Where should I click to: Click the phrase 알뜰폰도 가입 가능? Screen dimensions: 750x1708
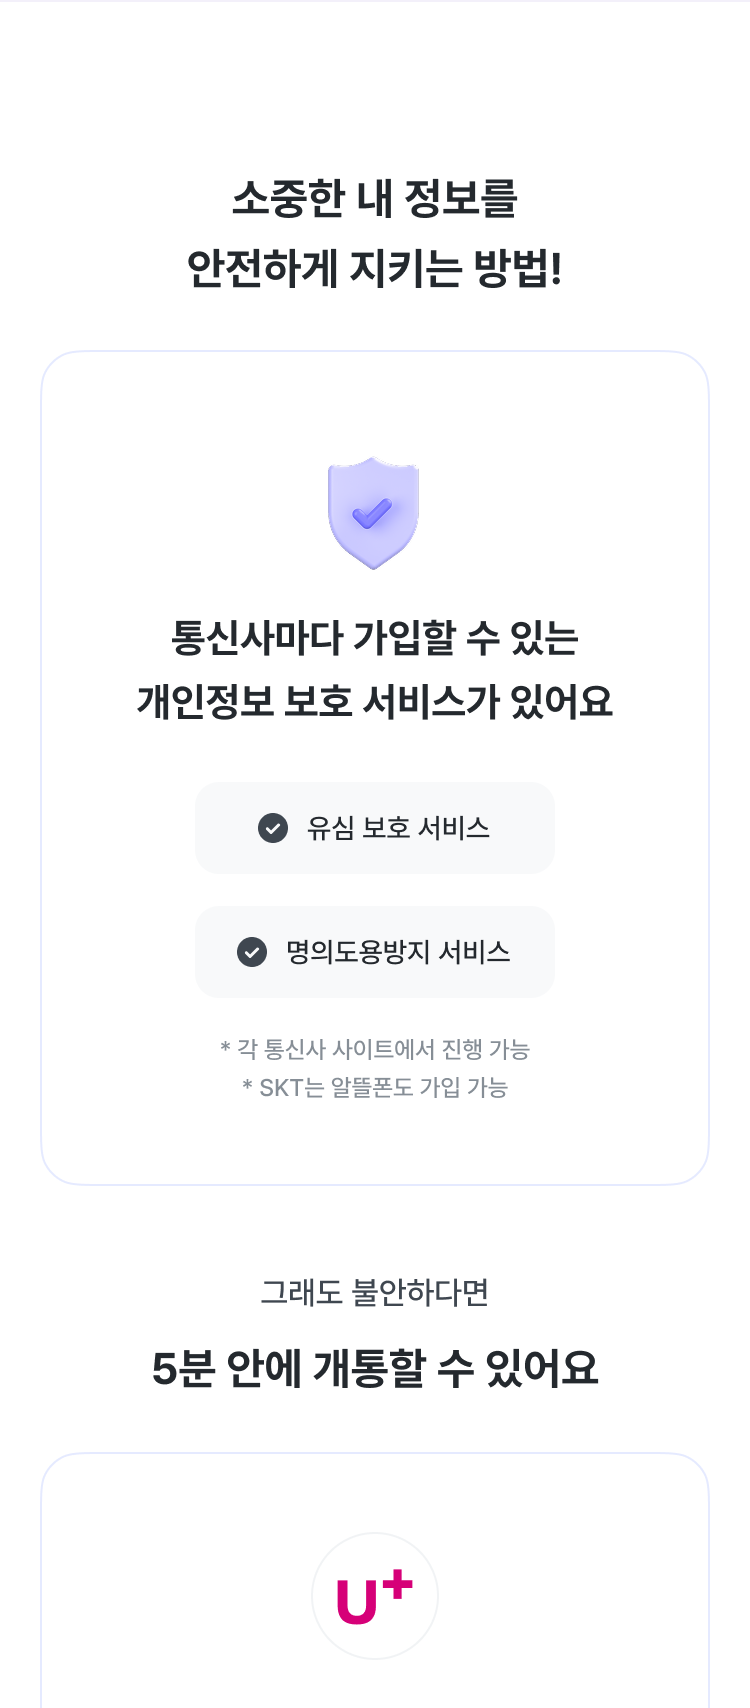(x=419, y=1087)
